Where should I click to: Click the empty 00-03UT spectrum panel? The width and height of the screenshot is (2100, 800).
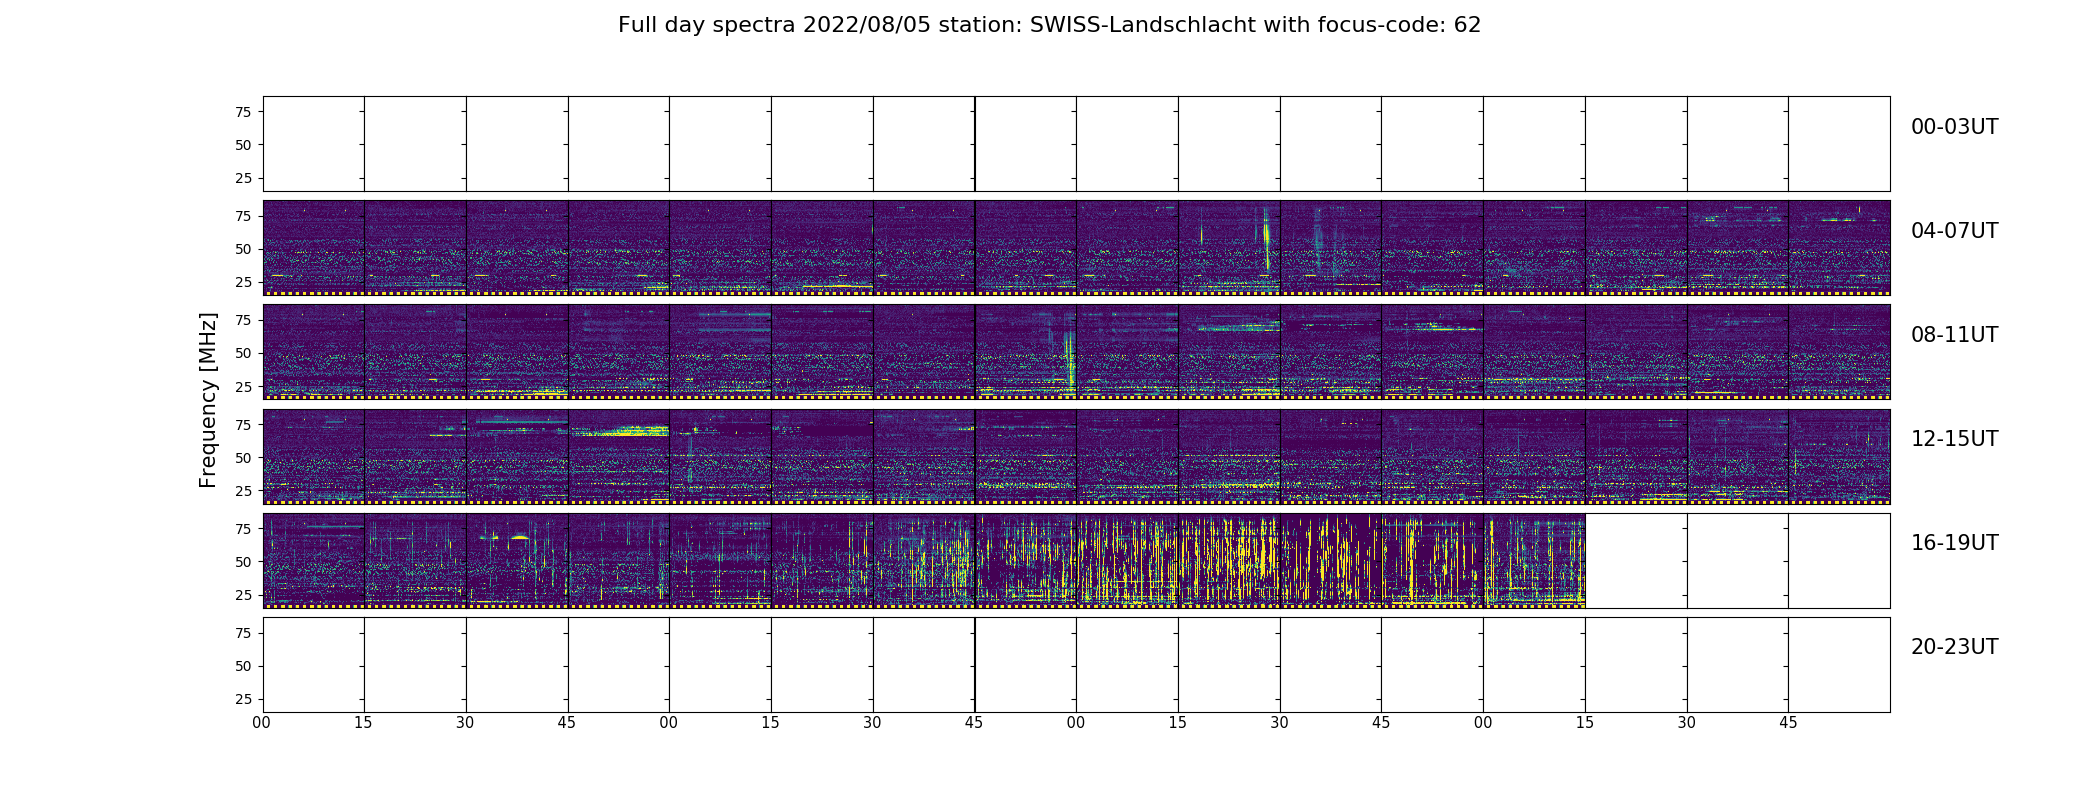coord(1076,144)
